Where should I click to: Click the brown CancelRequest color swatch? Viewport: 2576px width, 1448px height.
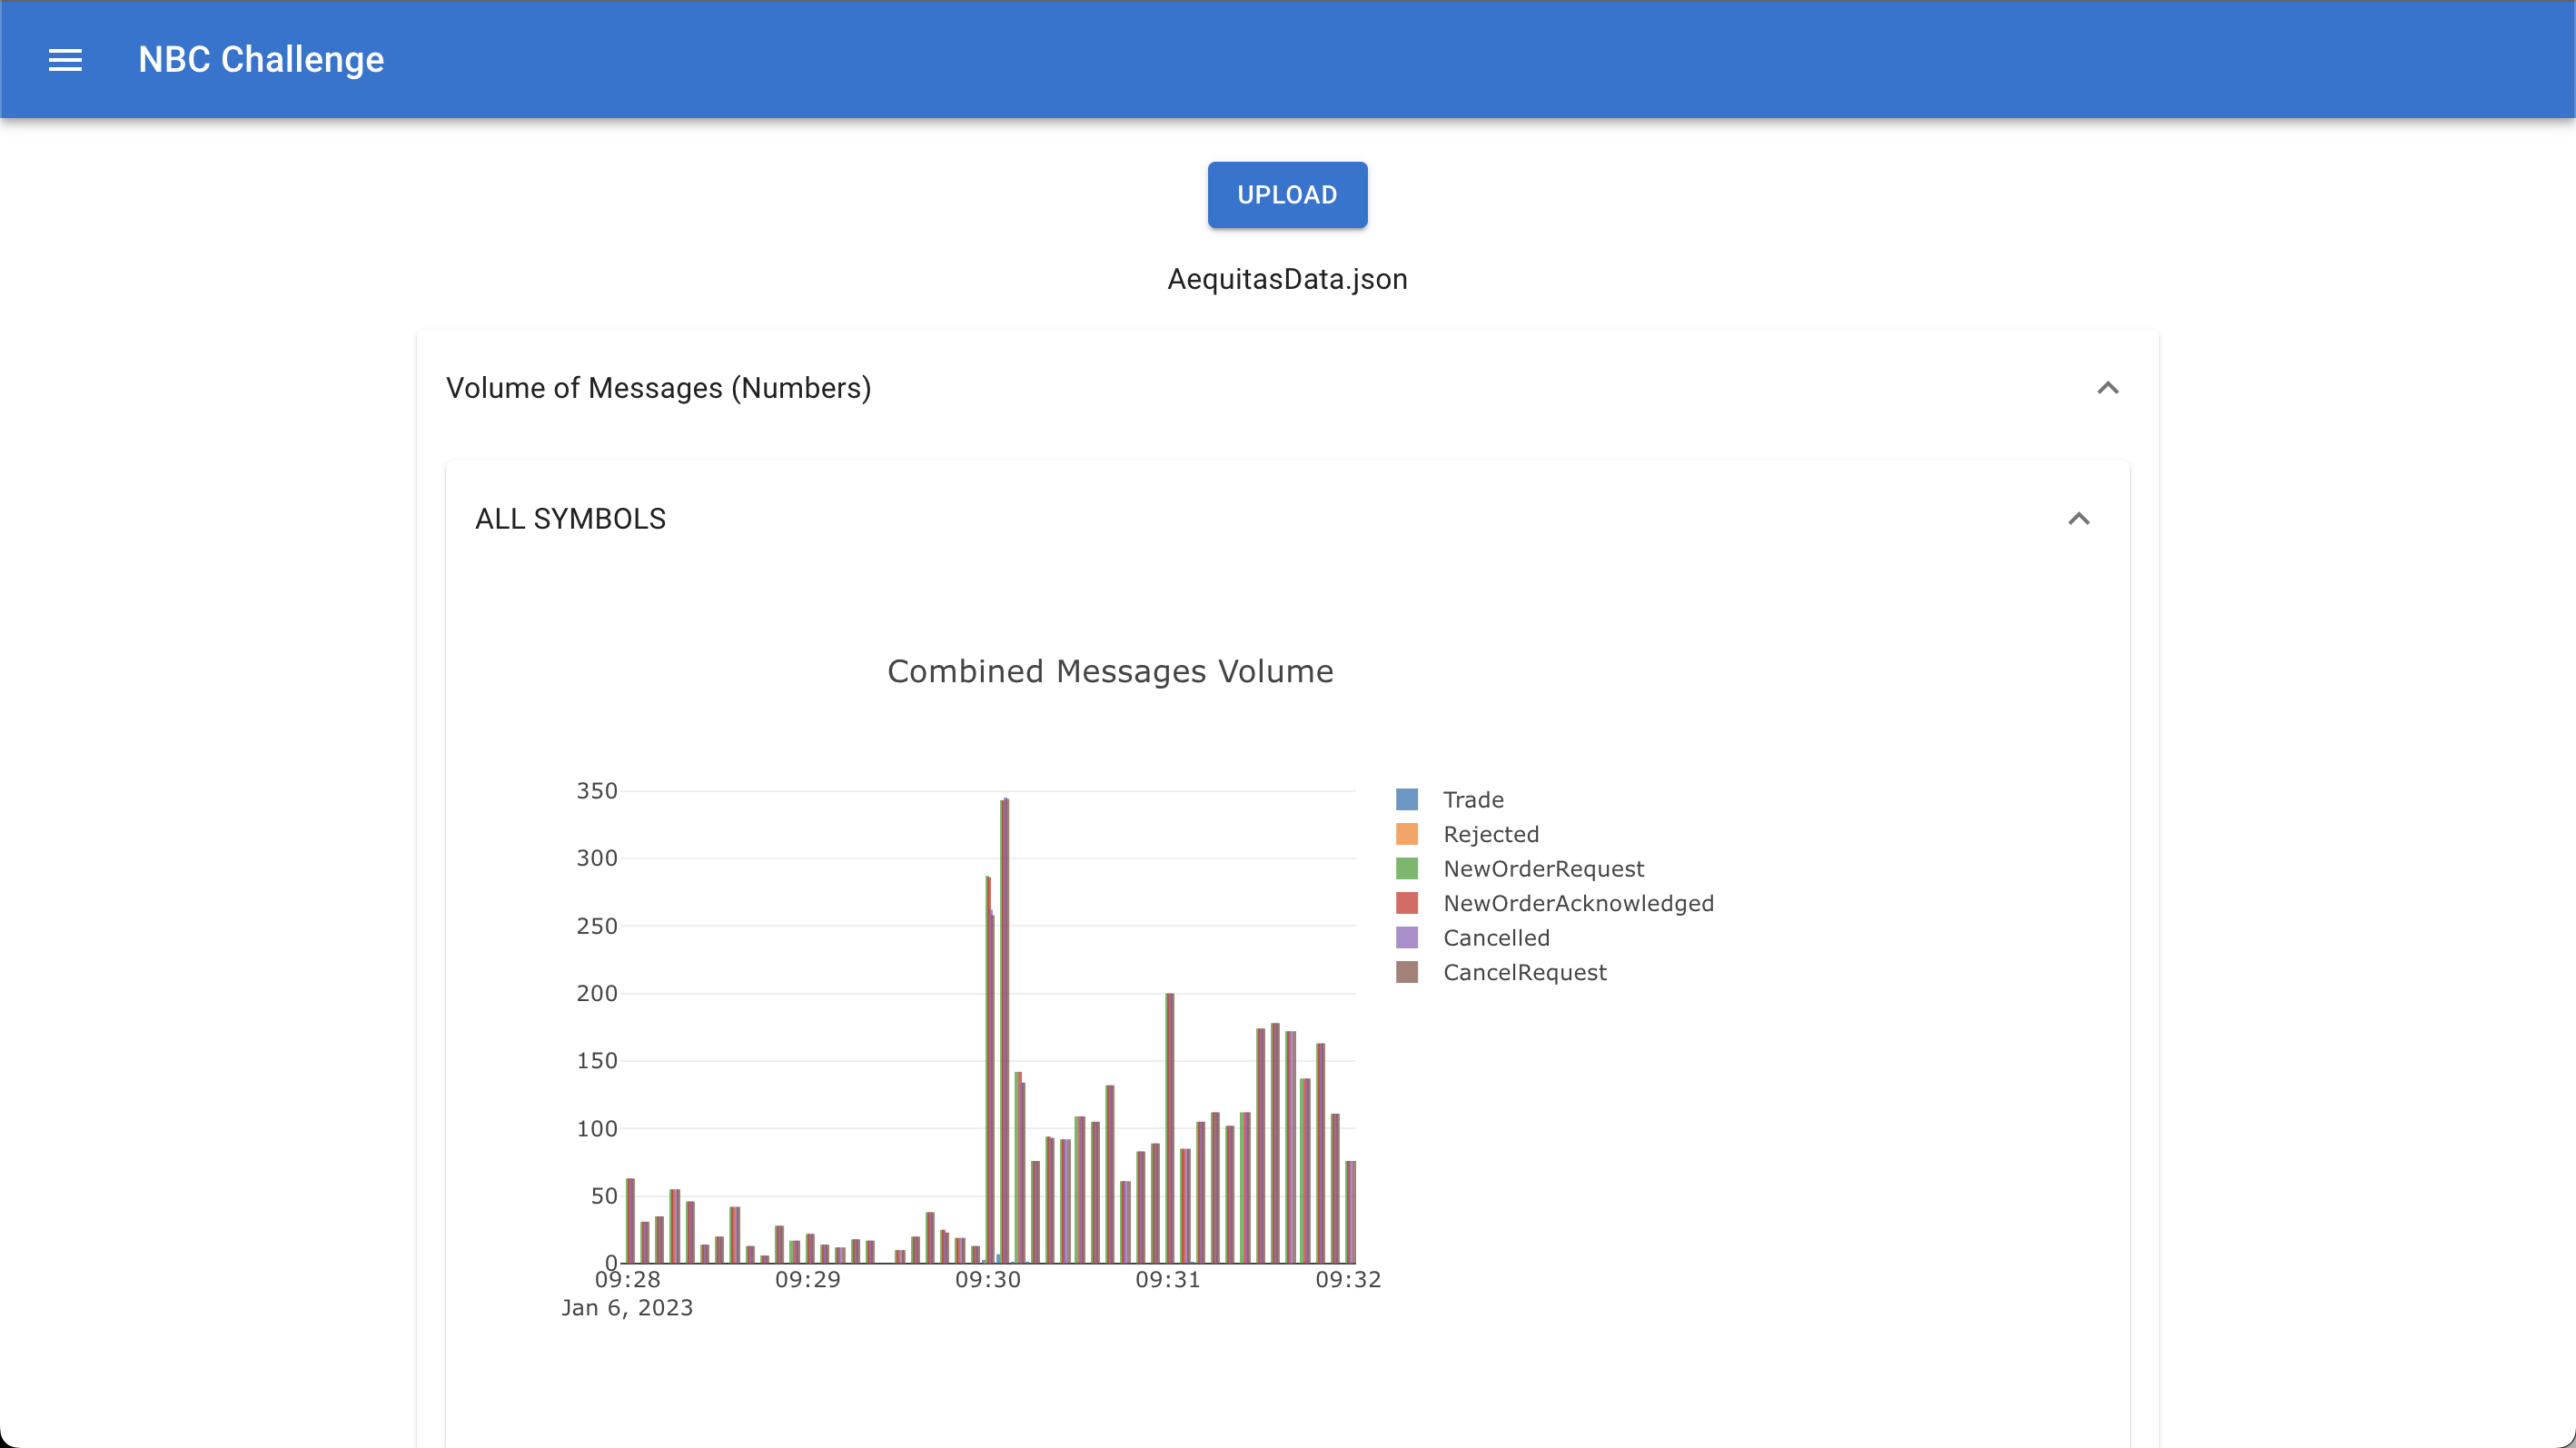[x=1408, y=971]
